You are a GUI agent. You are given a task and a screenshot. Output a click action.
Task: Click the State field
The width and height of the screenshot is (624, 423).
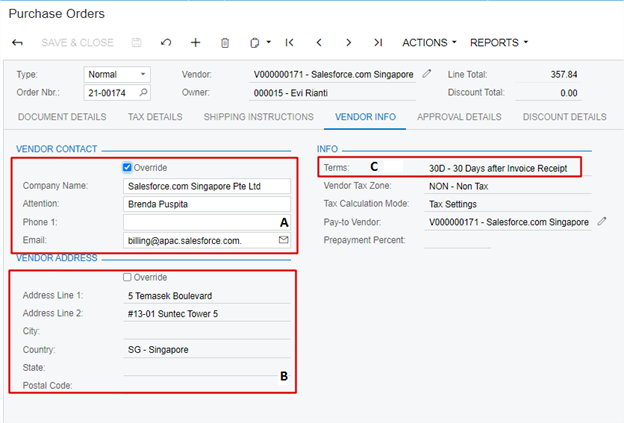tap(207, 367)
